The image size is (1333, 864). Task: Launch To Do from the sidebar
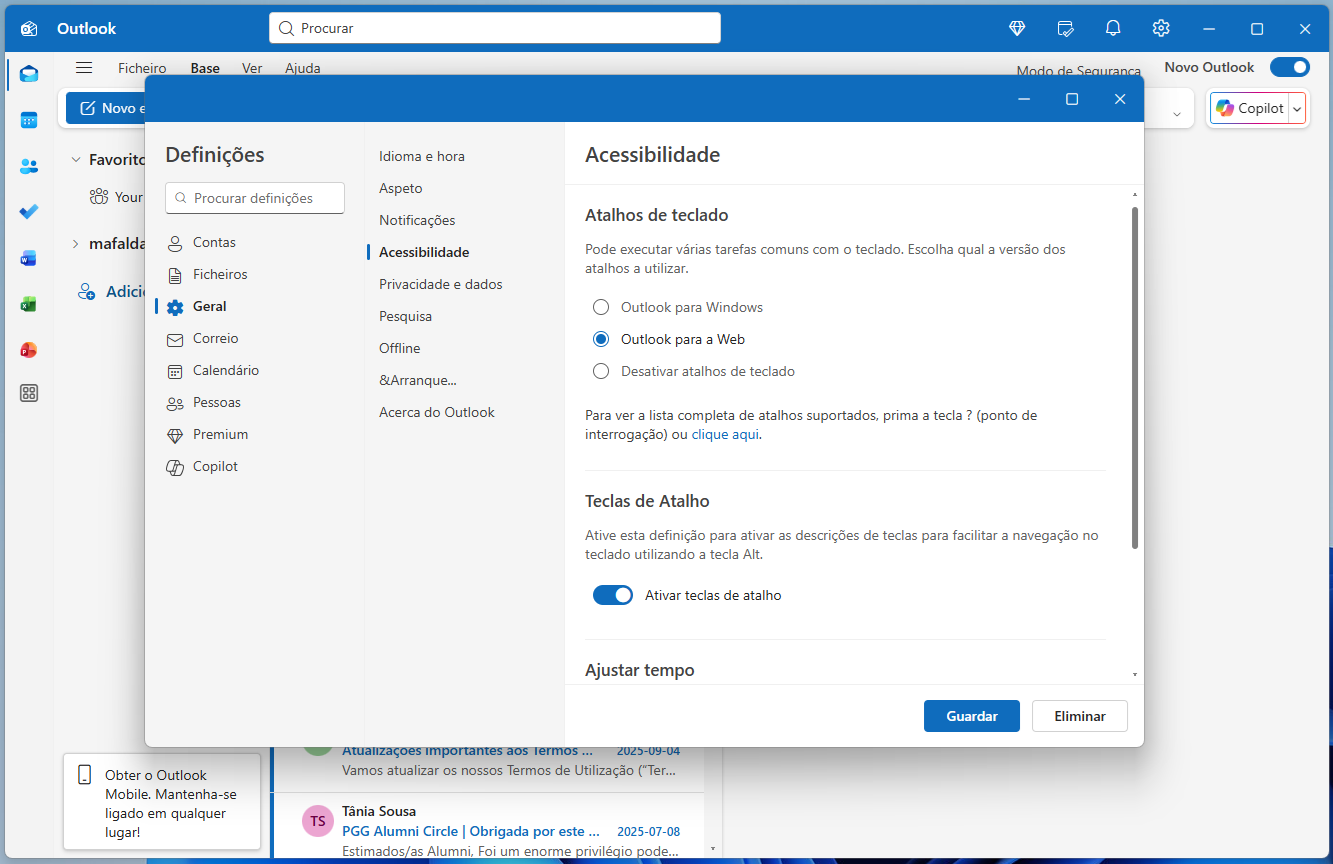coord(28,211)
